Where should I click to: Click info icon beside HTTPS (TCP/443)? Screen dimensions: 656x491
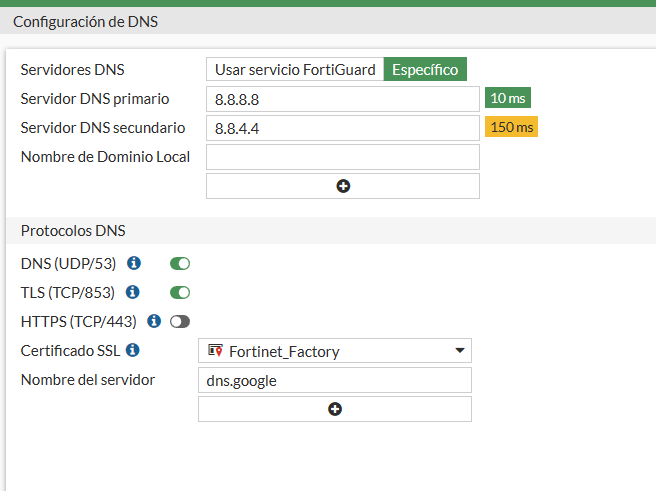[154, 322]
